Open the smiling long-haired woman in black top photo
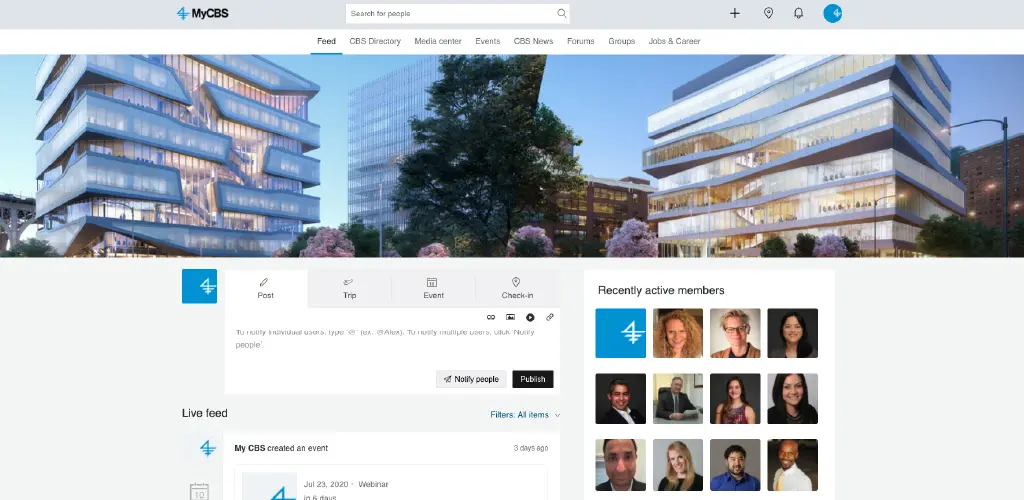Image resolution: width=1024 pixels, height=500 pixels. point(793,398)
